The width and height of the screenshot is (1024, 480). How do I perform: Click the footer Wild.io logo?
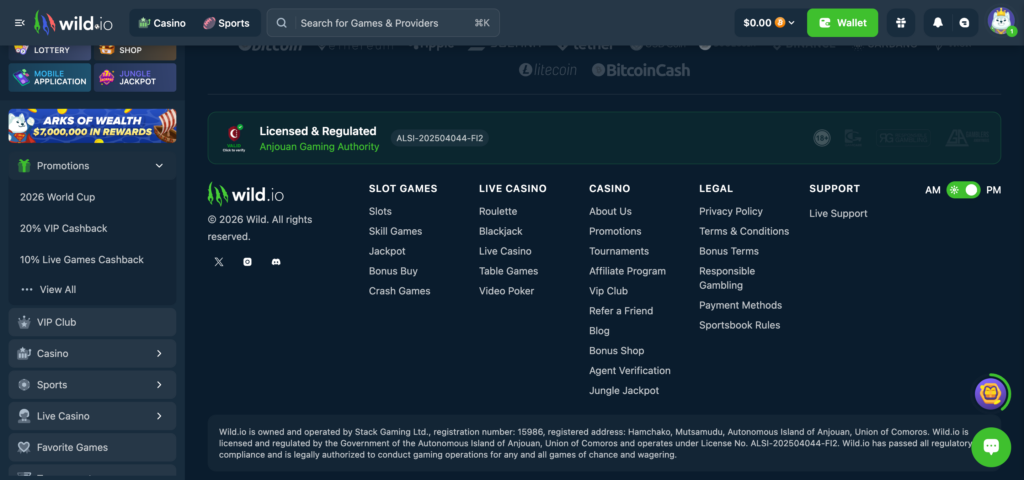coord(246,194)
